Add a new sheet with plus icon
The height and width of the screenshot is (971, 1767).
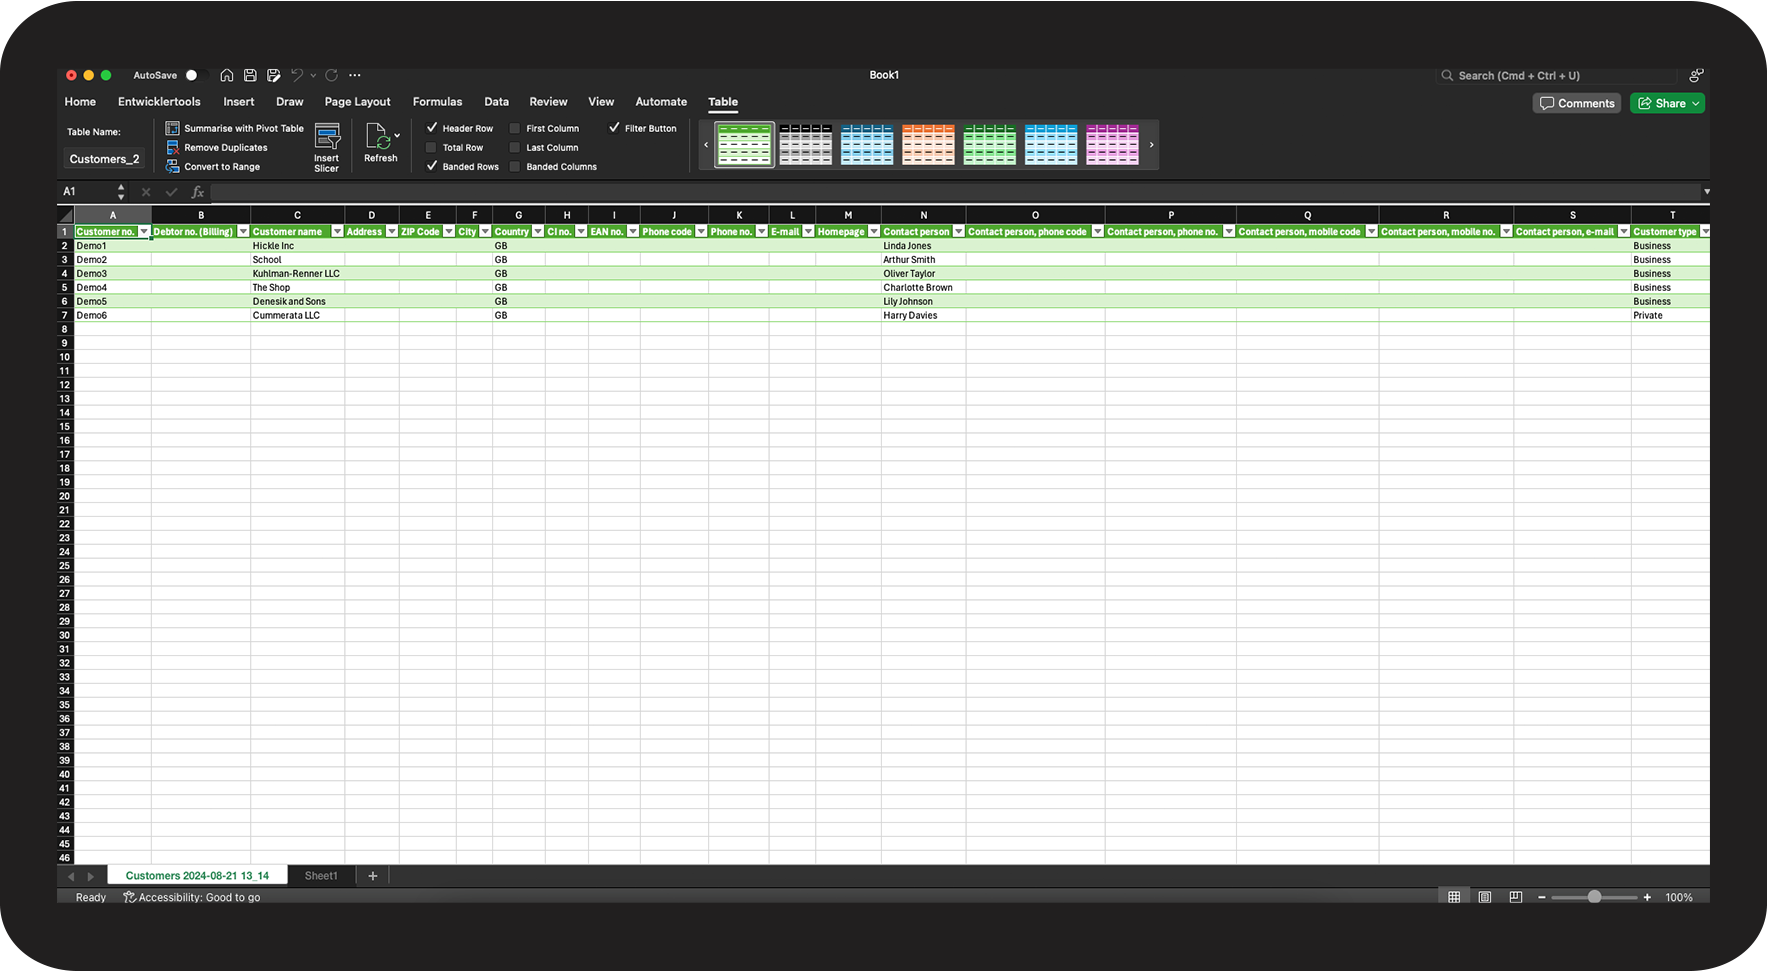(373, 876)
